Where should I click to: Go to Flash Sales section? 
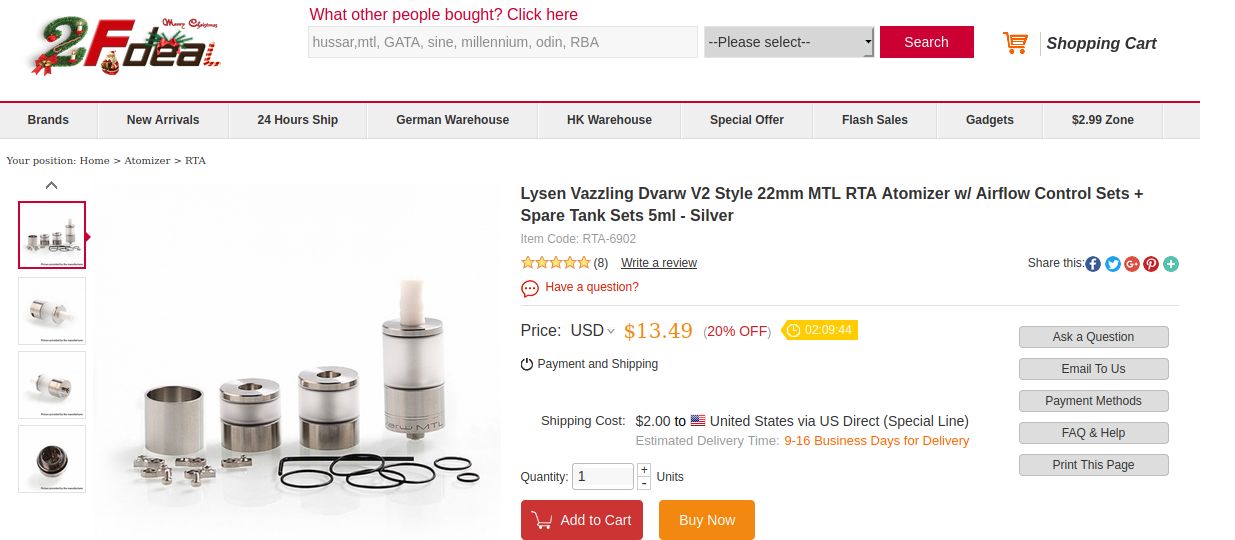point(874,120)
